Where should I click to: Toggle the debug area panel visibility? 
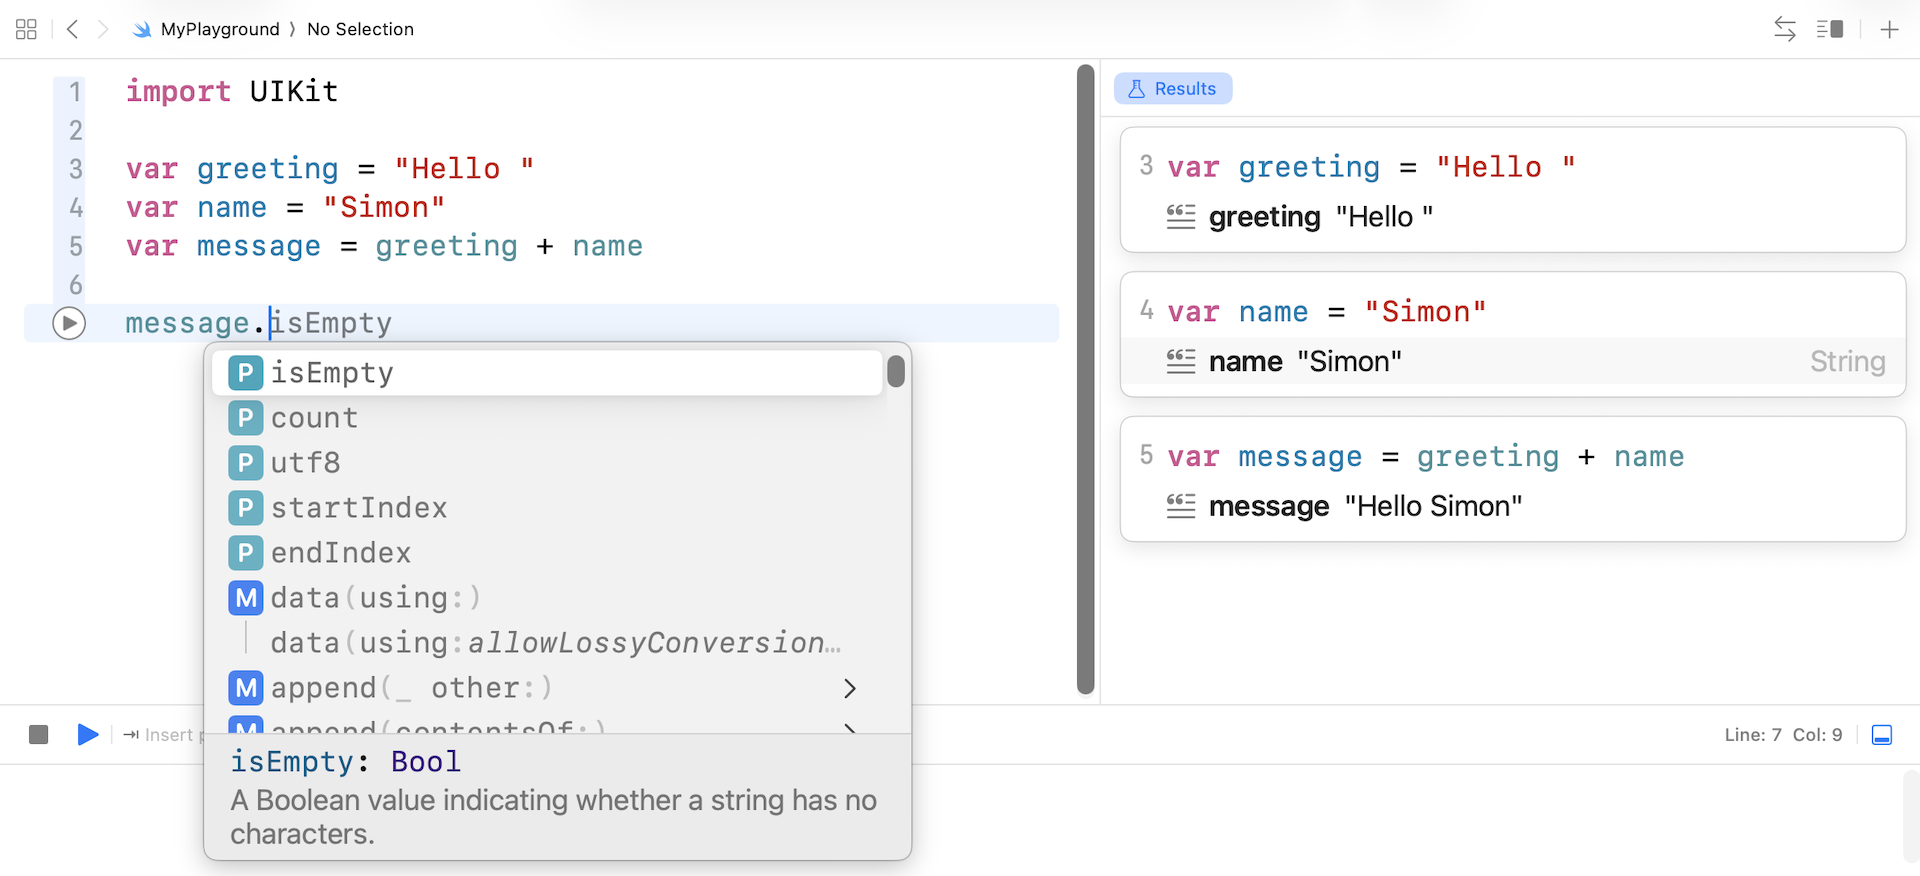1881,735
